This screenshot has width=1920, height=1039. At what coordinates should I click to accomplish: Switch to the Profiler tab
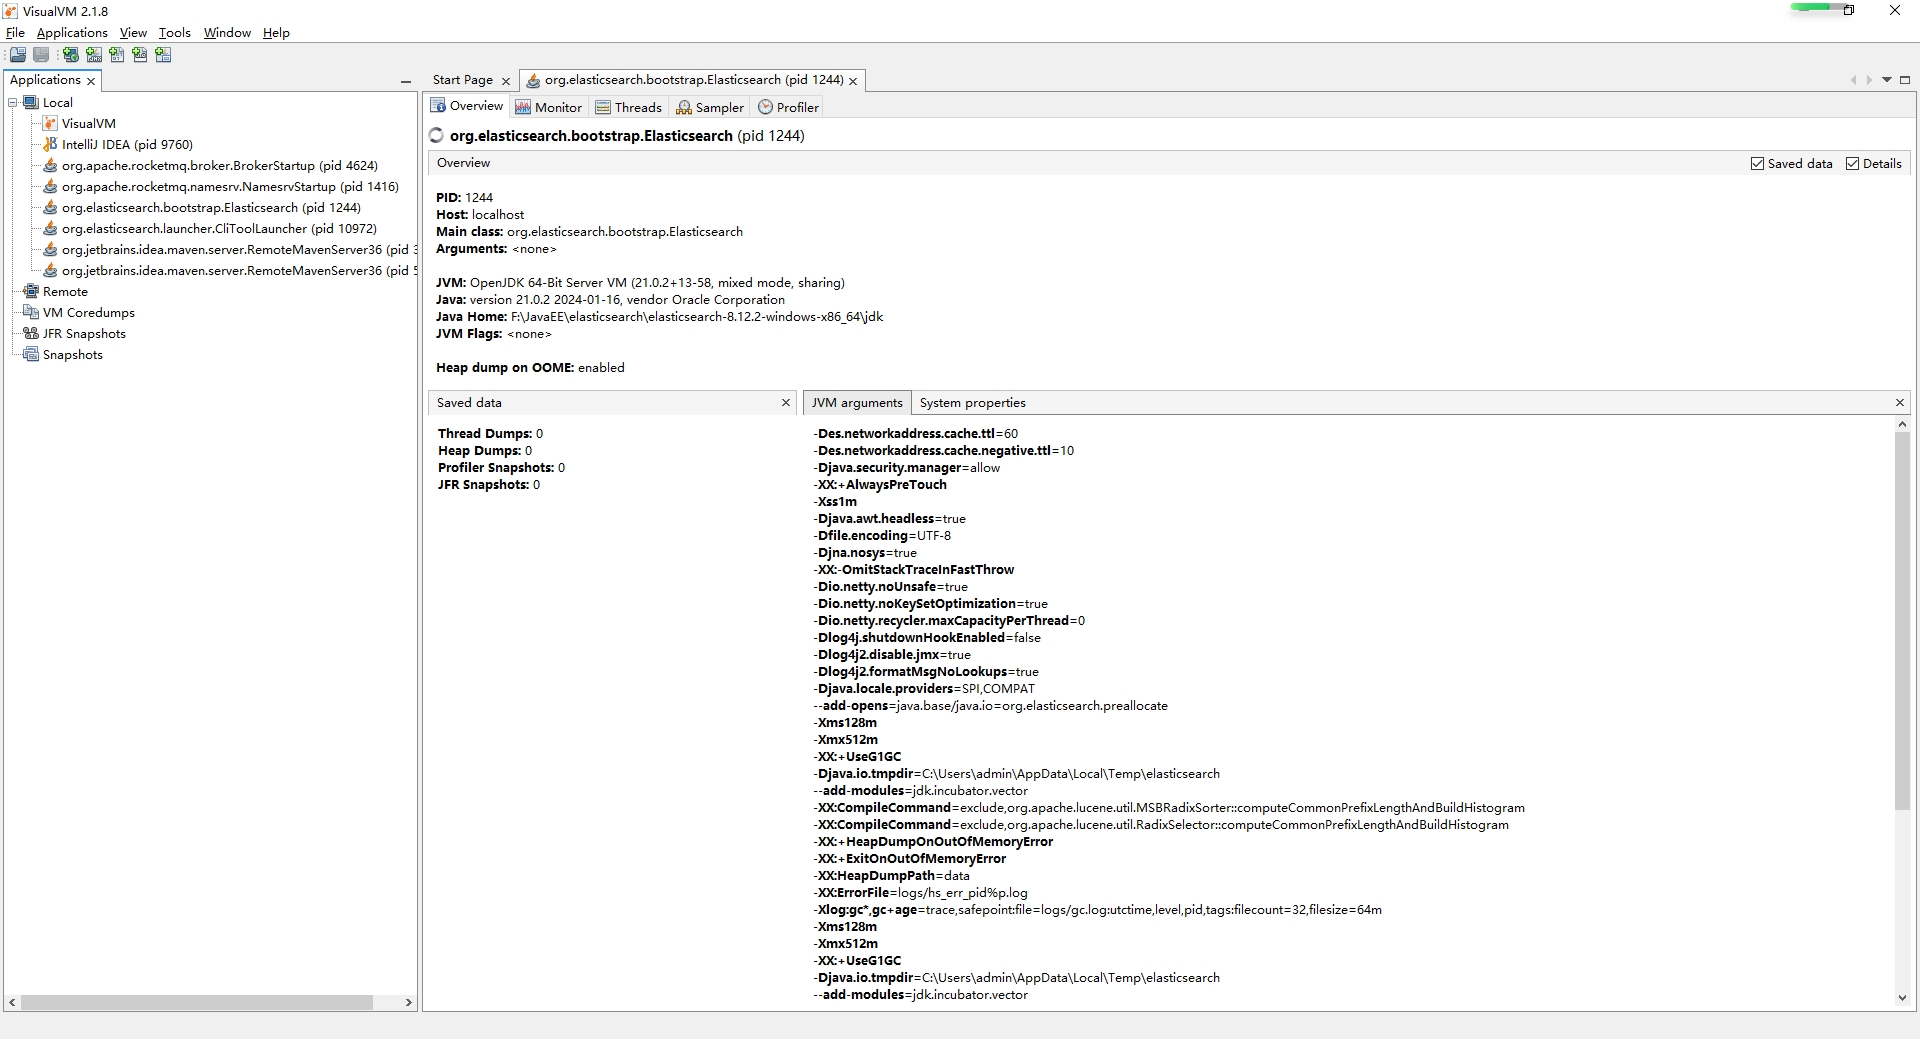(788, 107)
